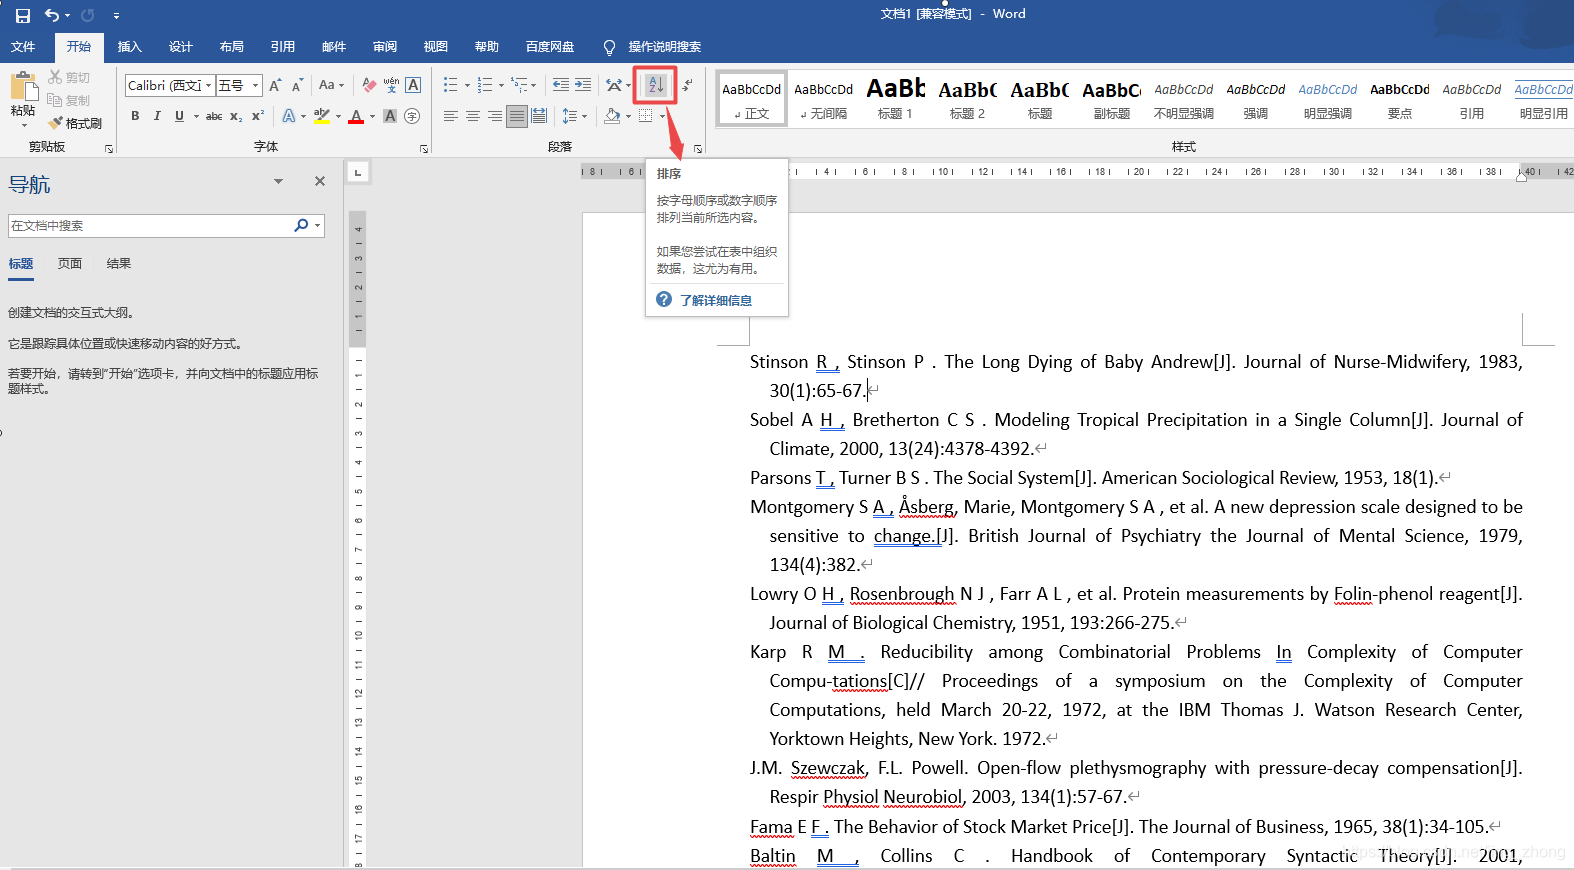Select the Format Painter tool

(75, 123)
